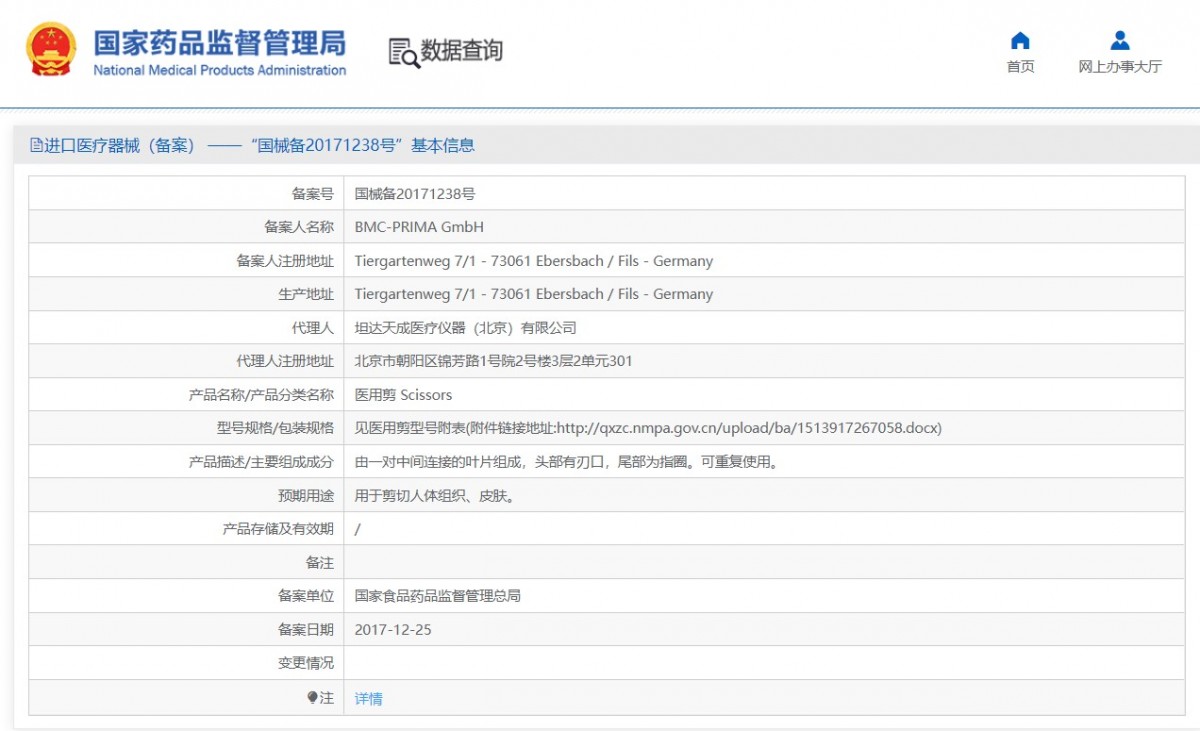Click the 产品描述/主要组成成分 label

coord(261,462)
